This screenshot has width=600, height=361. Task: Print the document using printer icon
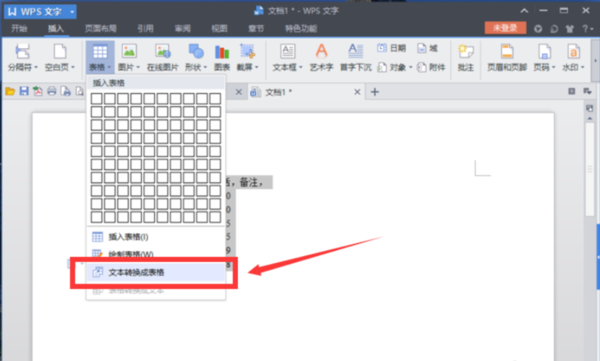[x=52, y=91]
